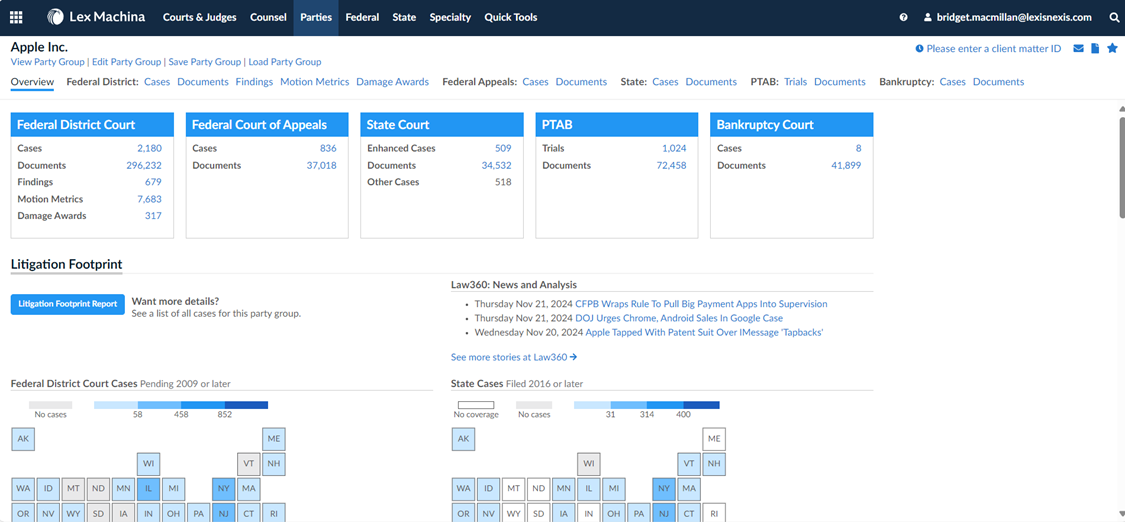Click State Court Enhanced Cases count 509

[503, 148]
